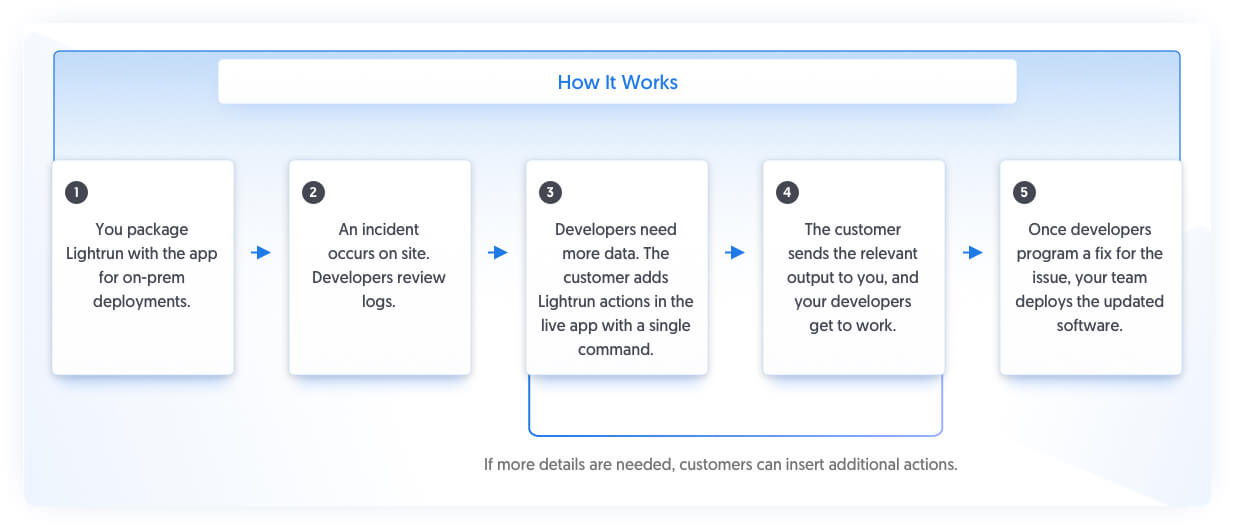
Task: Select the 'You package Lightrun' card text
Action: pyautogui.click(x=142, y=265)
